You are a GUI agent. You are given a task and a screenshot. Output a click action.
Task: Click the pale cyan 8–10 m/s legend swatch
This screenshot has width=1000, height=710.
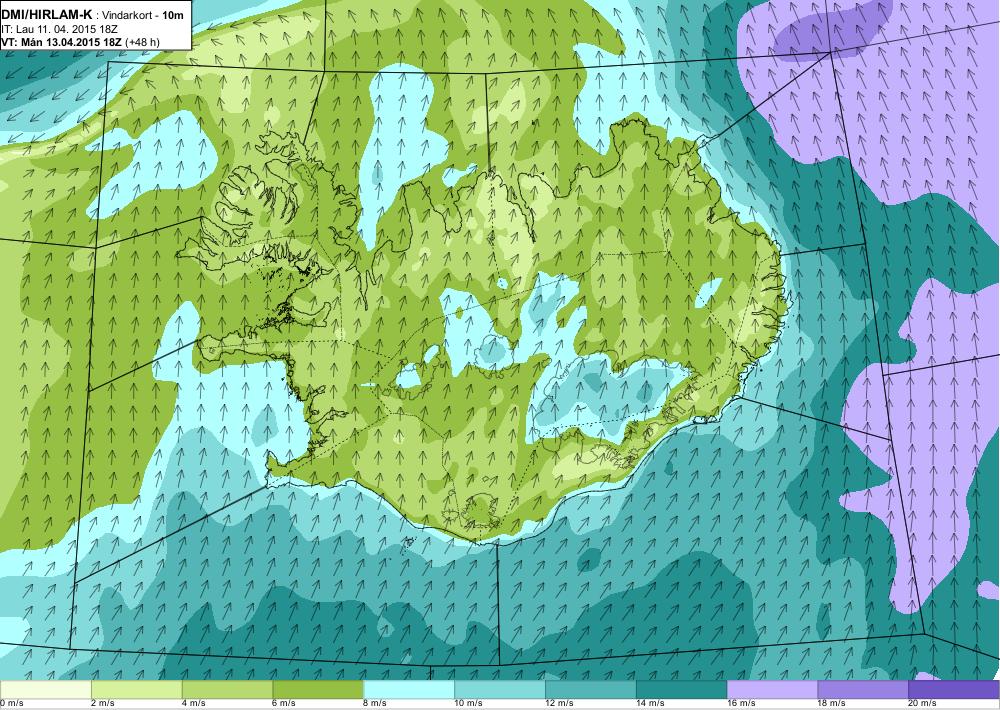point(409,689)
